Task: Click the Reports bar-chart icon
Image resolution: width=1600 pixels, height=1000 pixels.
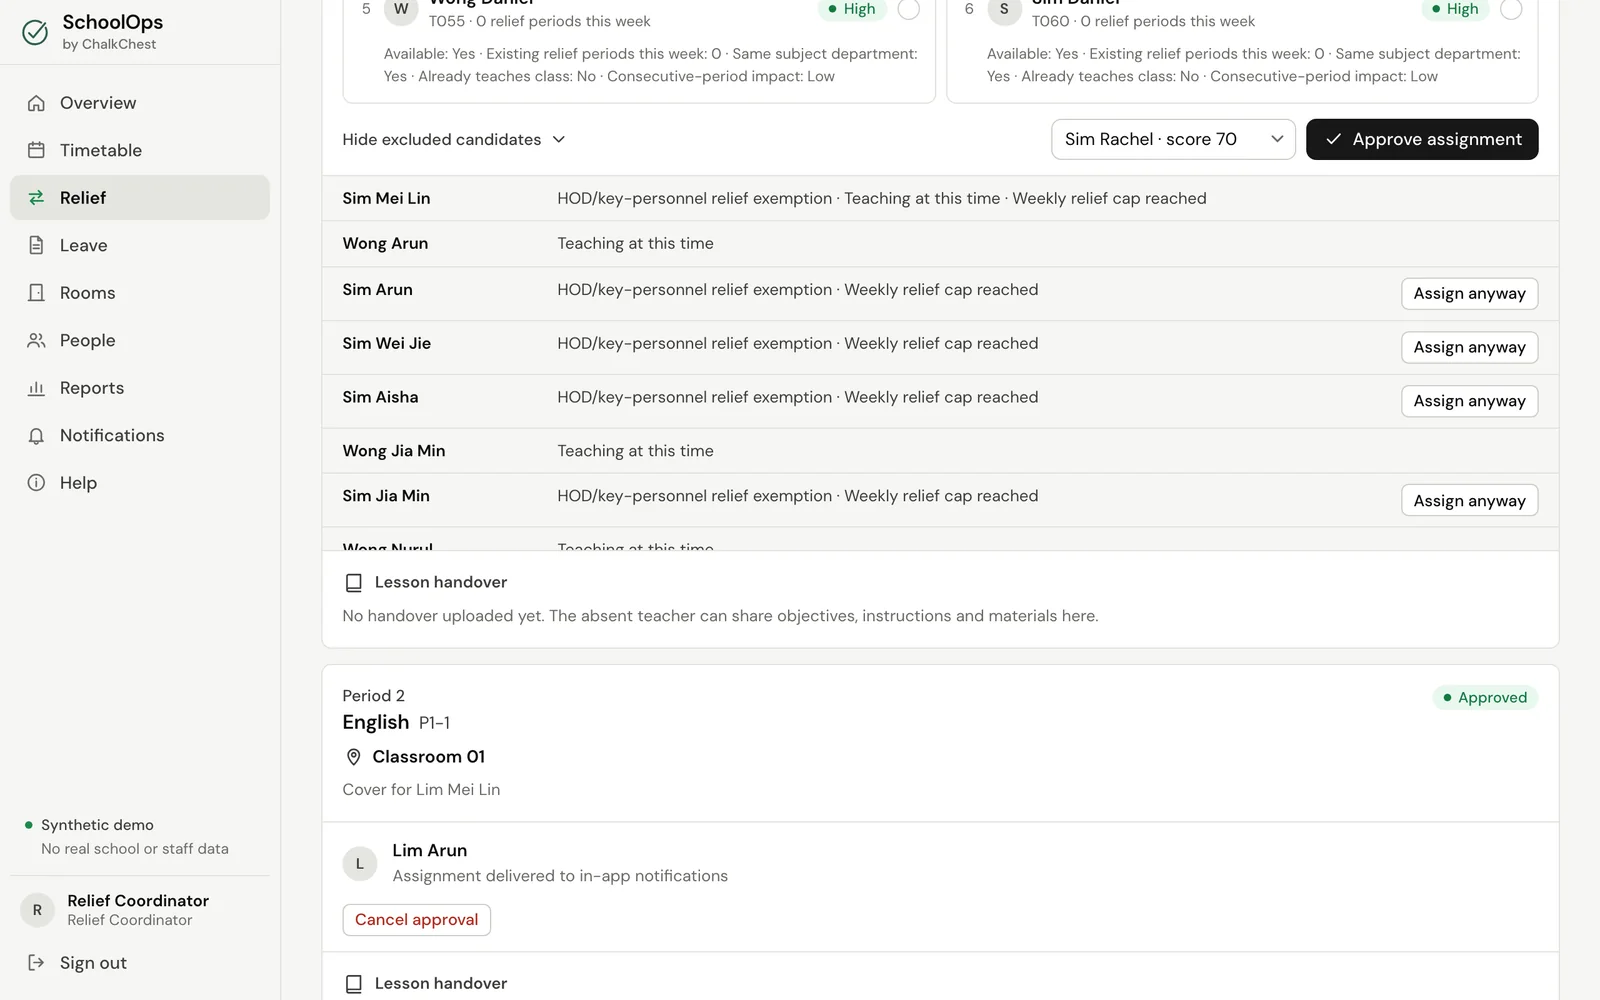Action: click(36, 388)
